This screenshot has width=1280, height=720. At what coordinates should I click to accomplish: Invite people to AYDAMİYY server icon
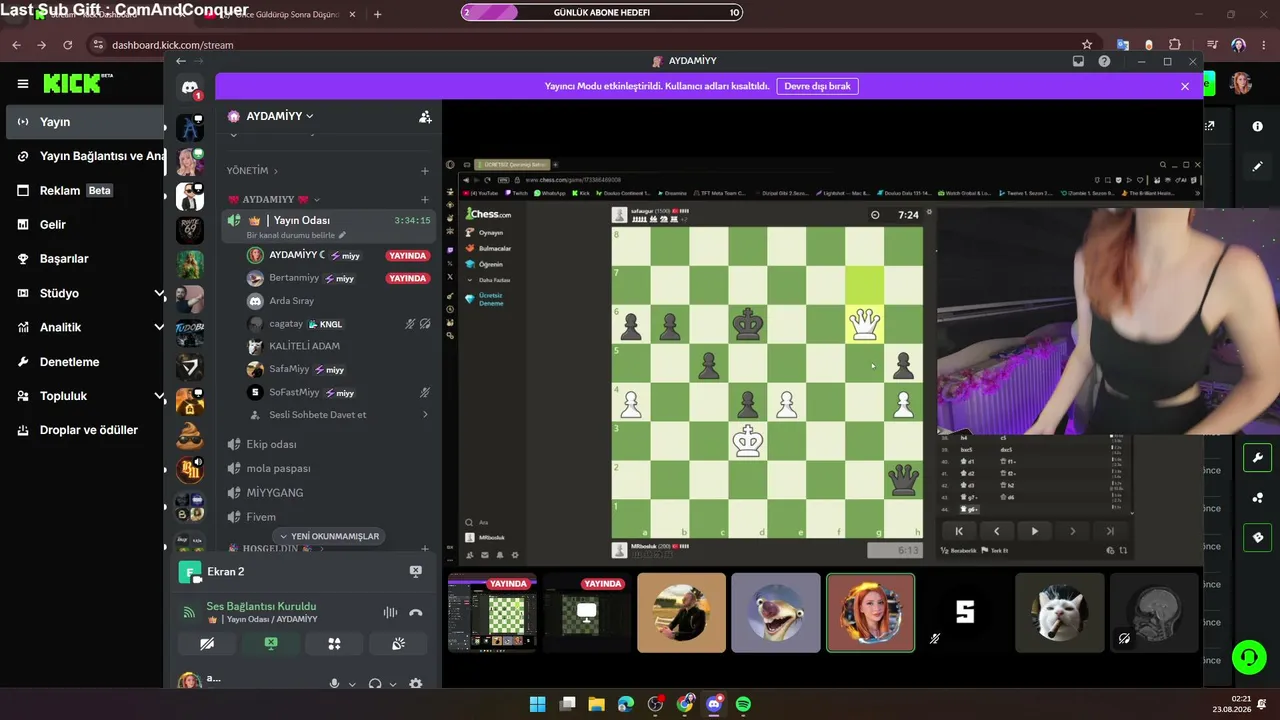[x=425, y=117]
